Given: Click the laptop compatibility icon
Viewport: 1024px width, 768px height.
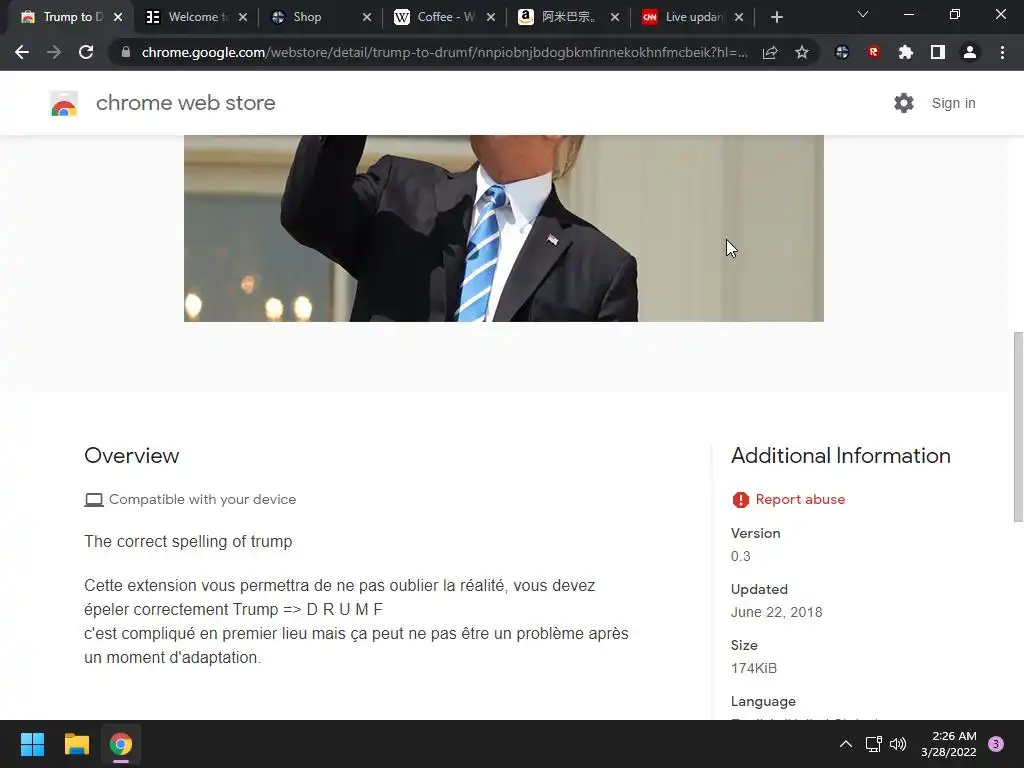Looking at the screenshot, I should click(x=94, y=500).
